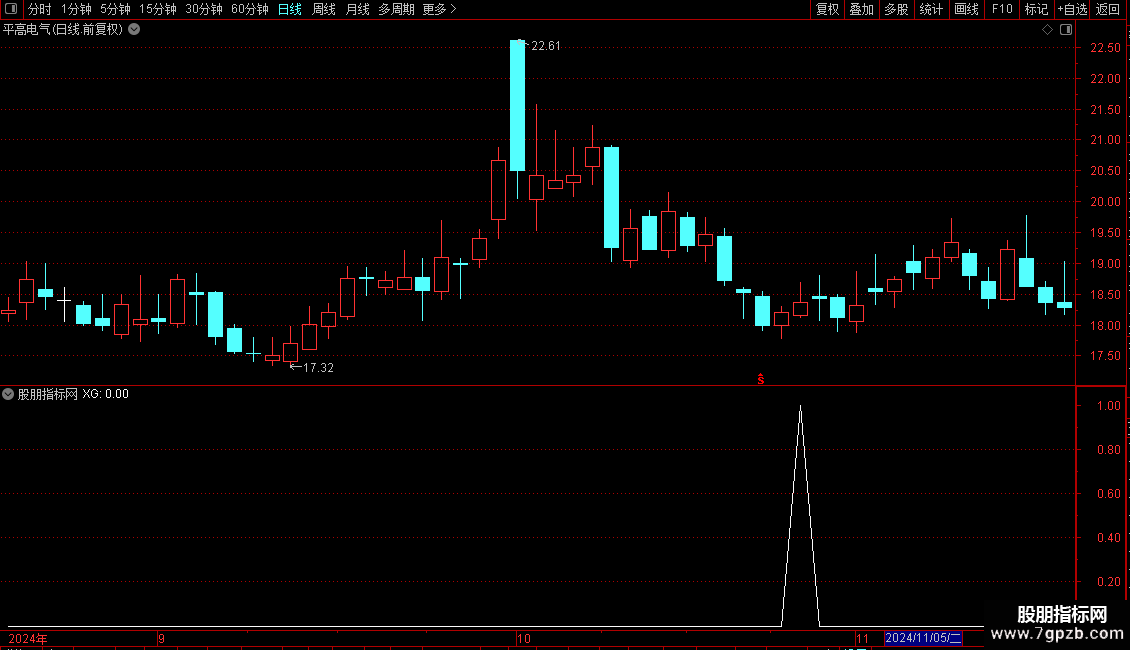Click the month 11 marker on time axis
Screen dimensions: 1130x650
pos(863,638)
